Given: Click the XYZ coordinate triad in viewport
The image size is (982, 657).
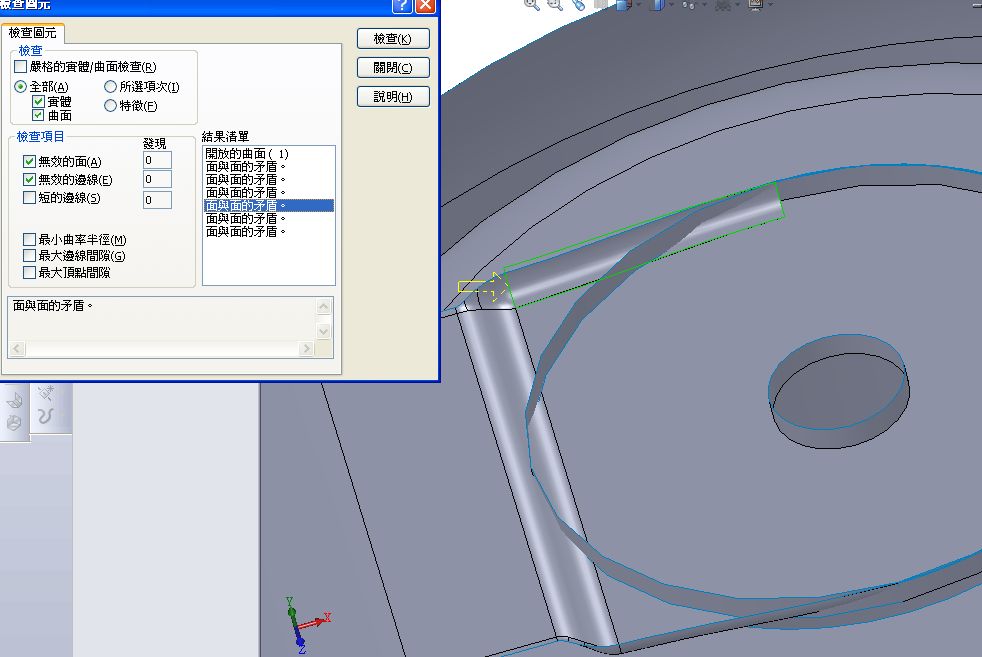Looking at the screenshot, I should tap(306, 624).
